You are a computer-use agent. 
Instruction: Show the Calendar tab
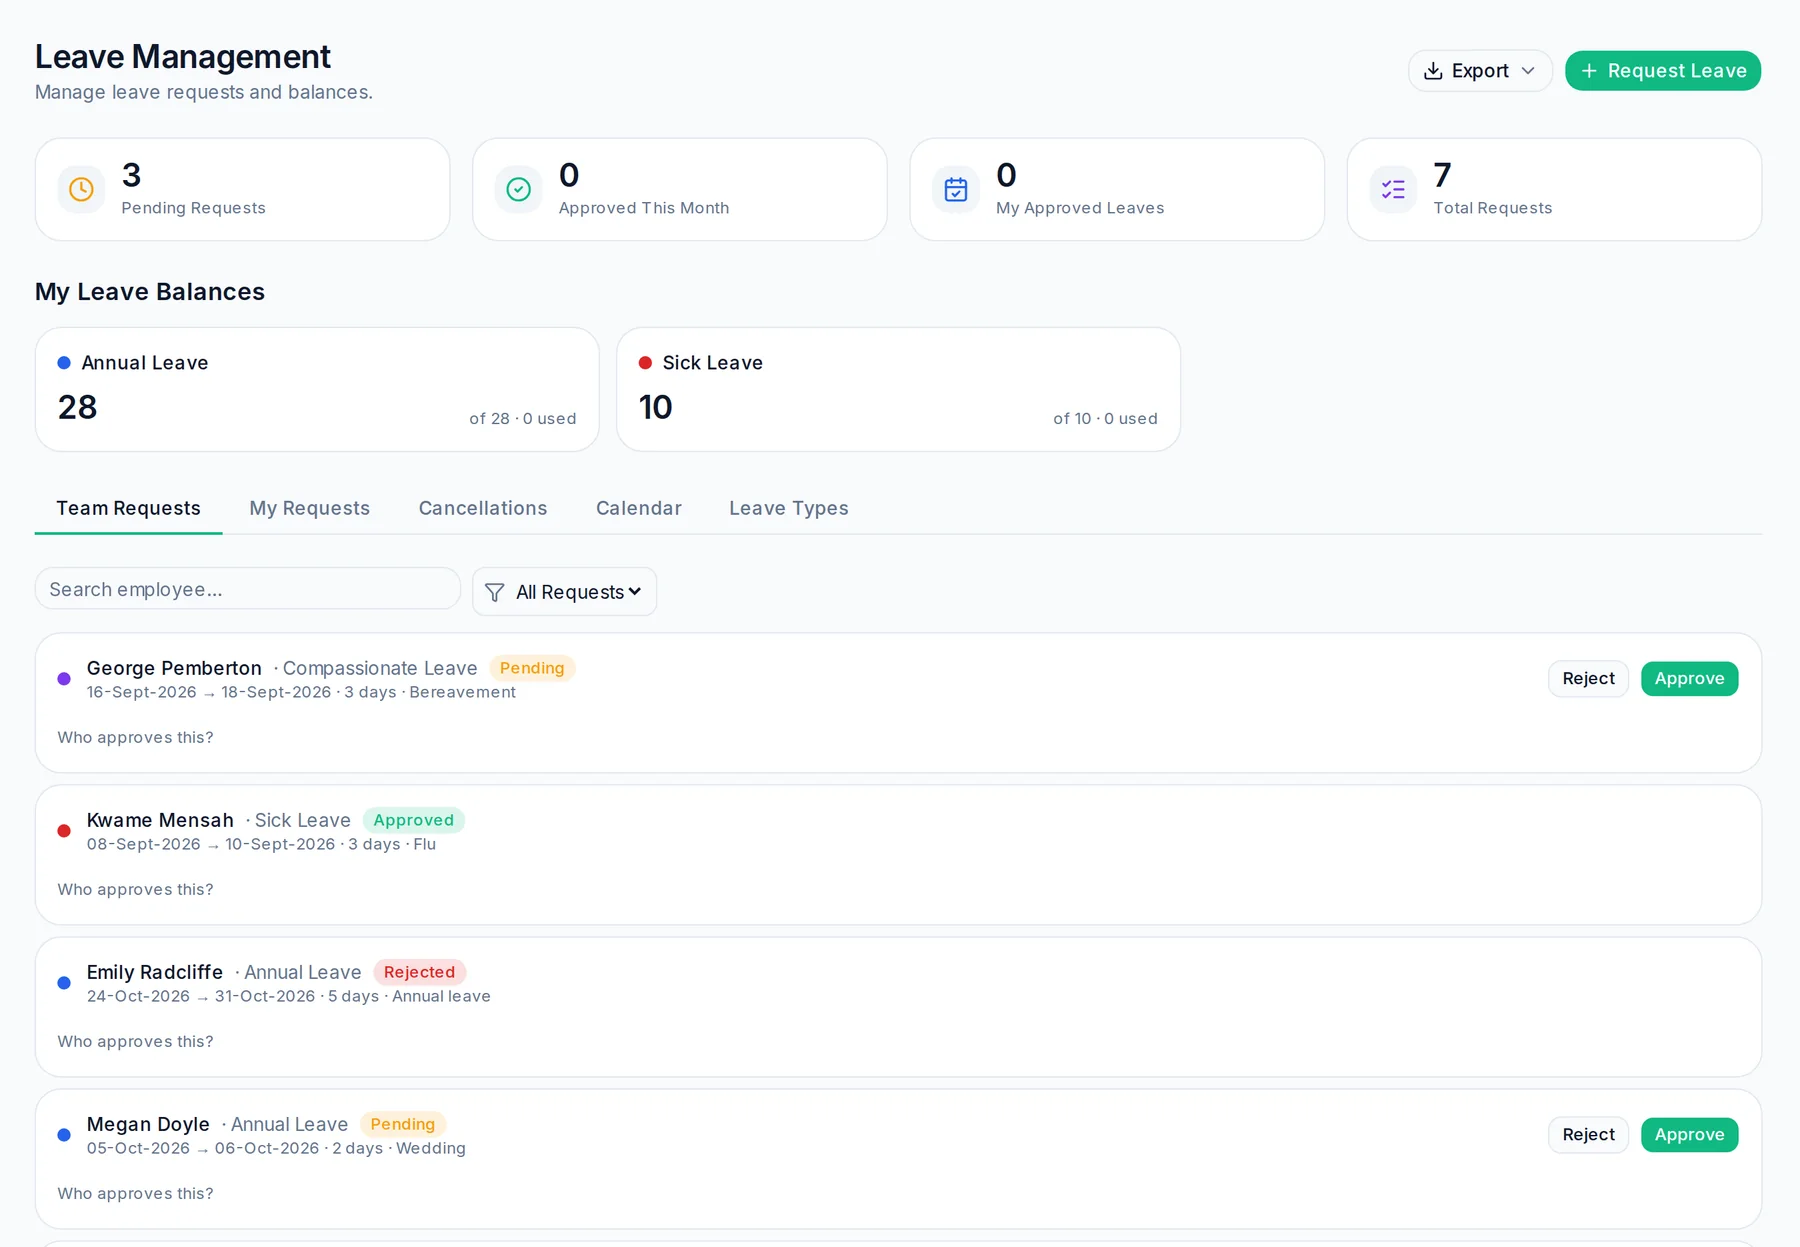point(638,508)
